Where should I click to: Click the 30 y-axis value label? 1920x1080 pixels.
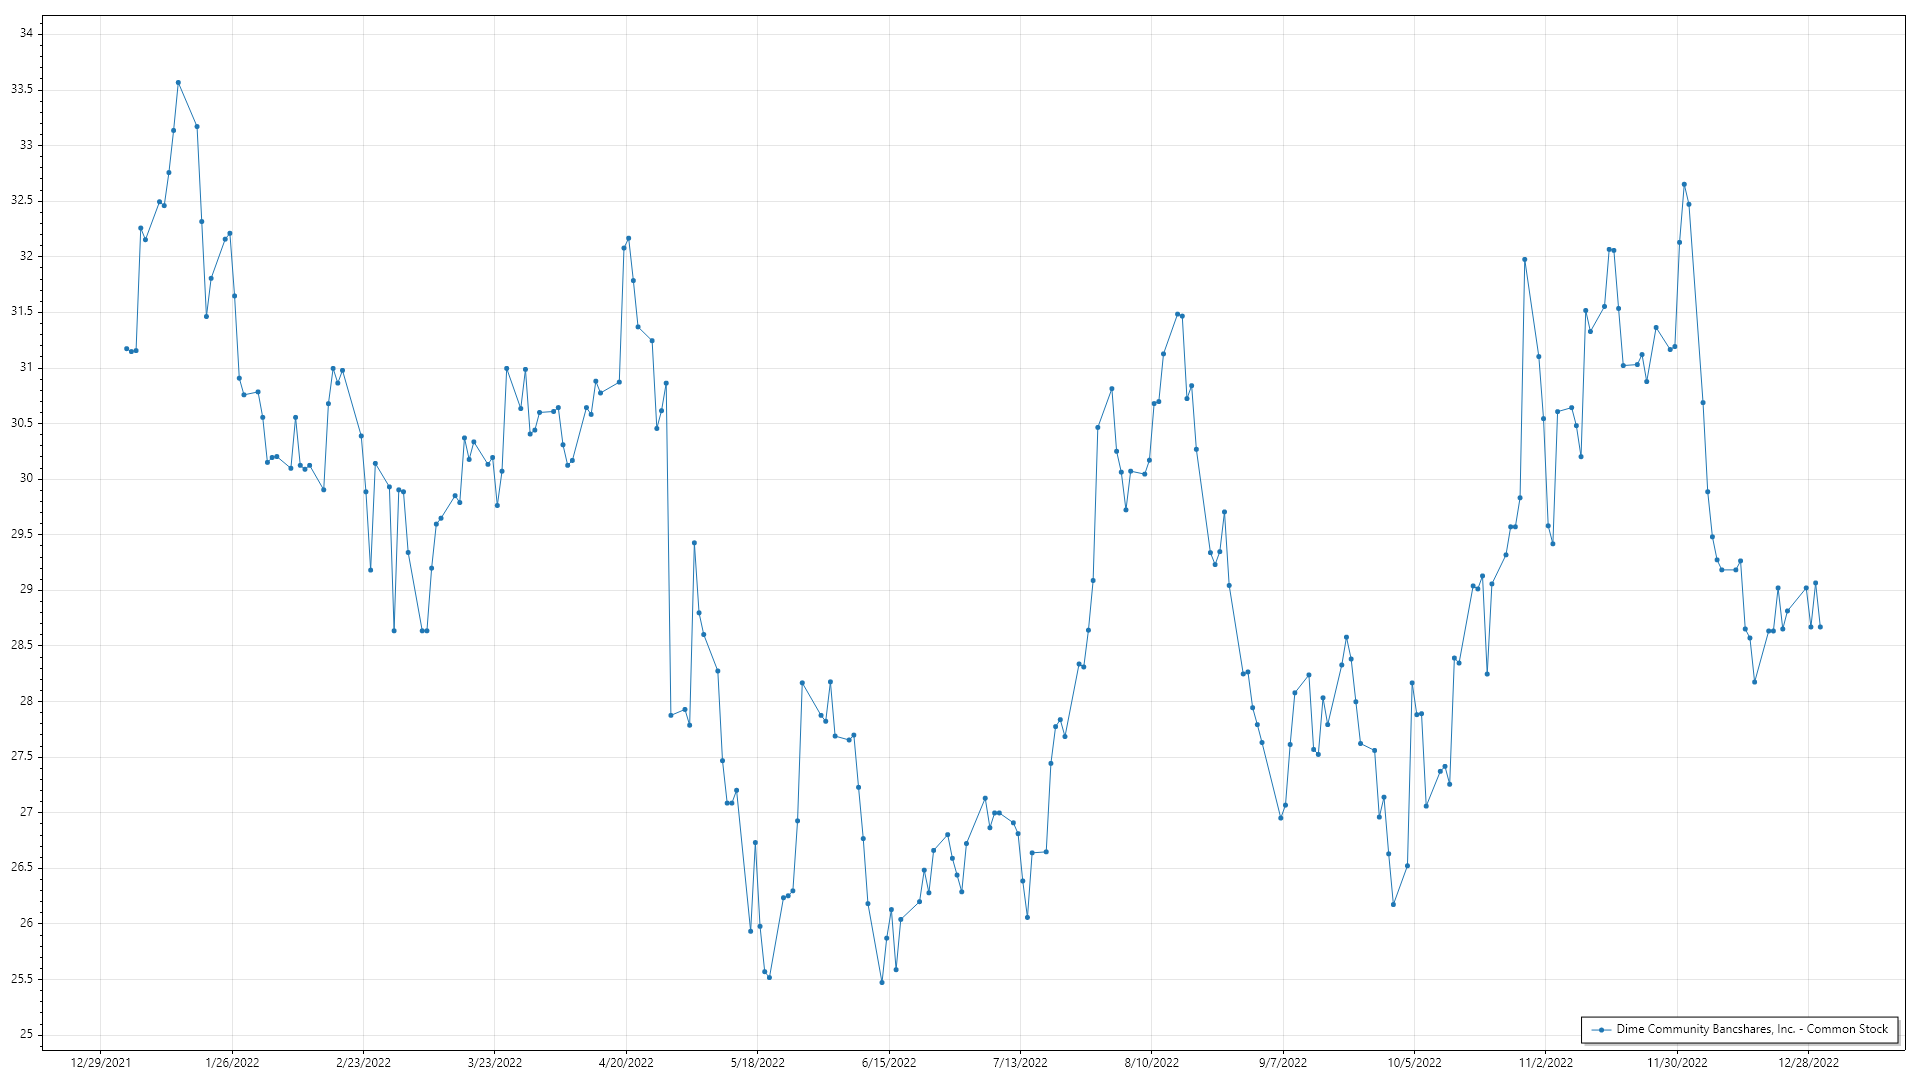26,478
